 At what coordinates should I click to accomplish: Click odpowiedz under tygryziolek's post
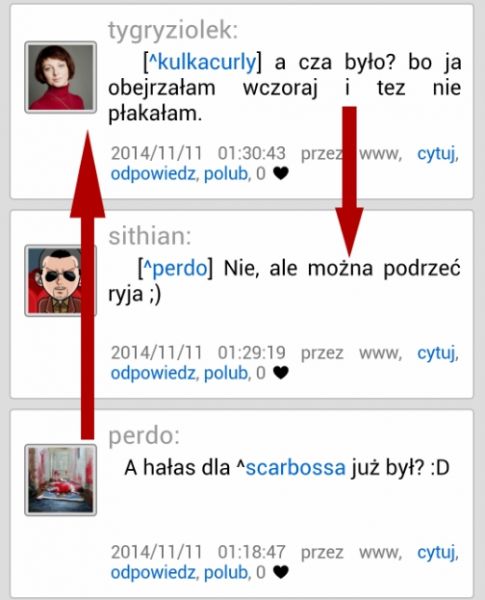click(x=154, y=174)
